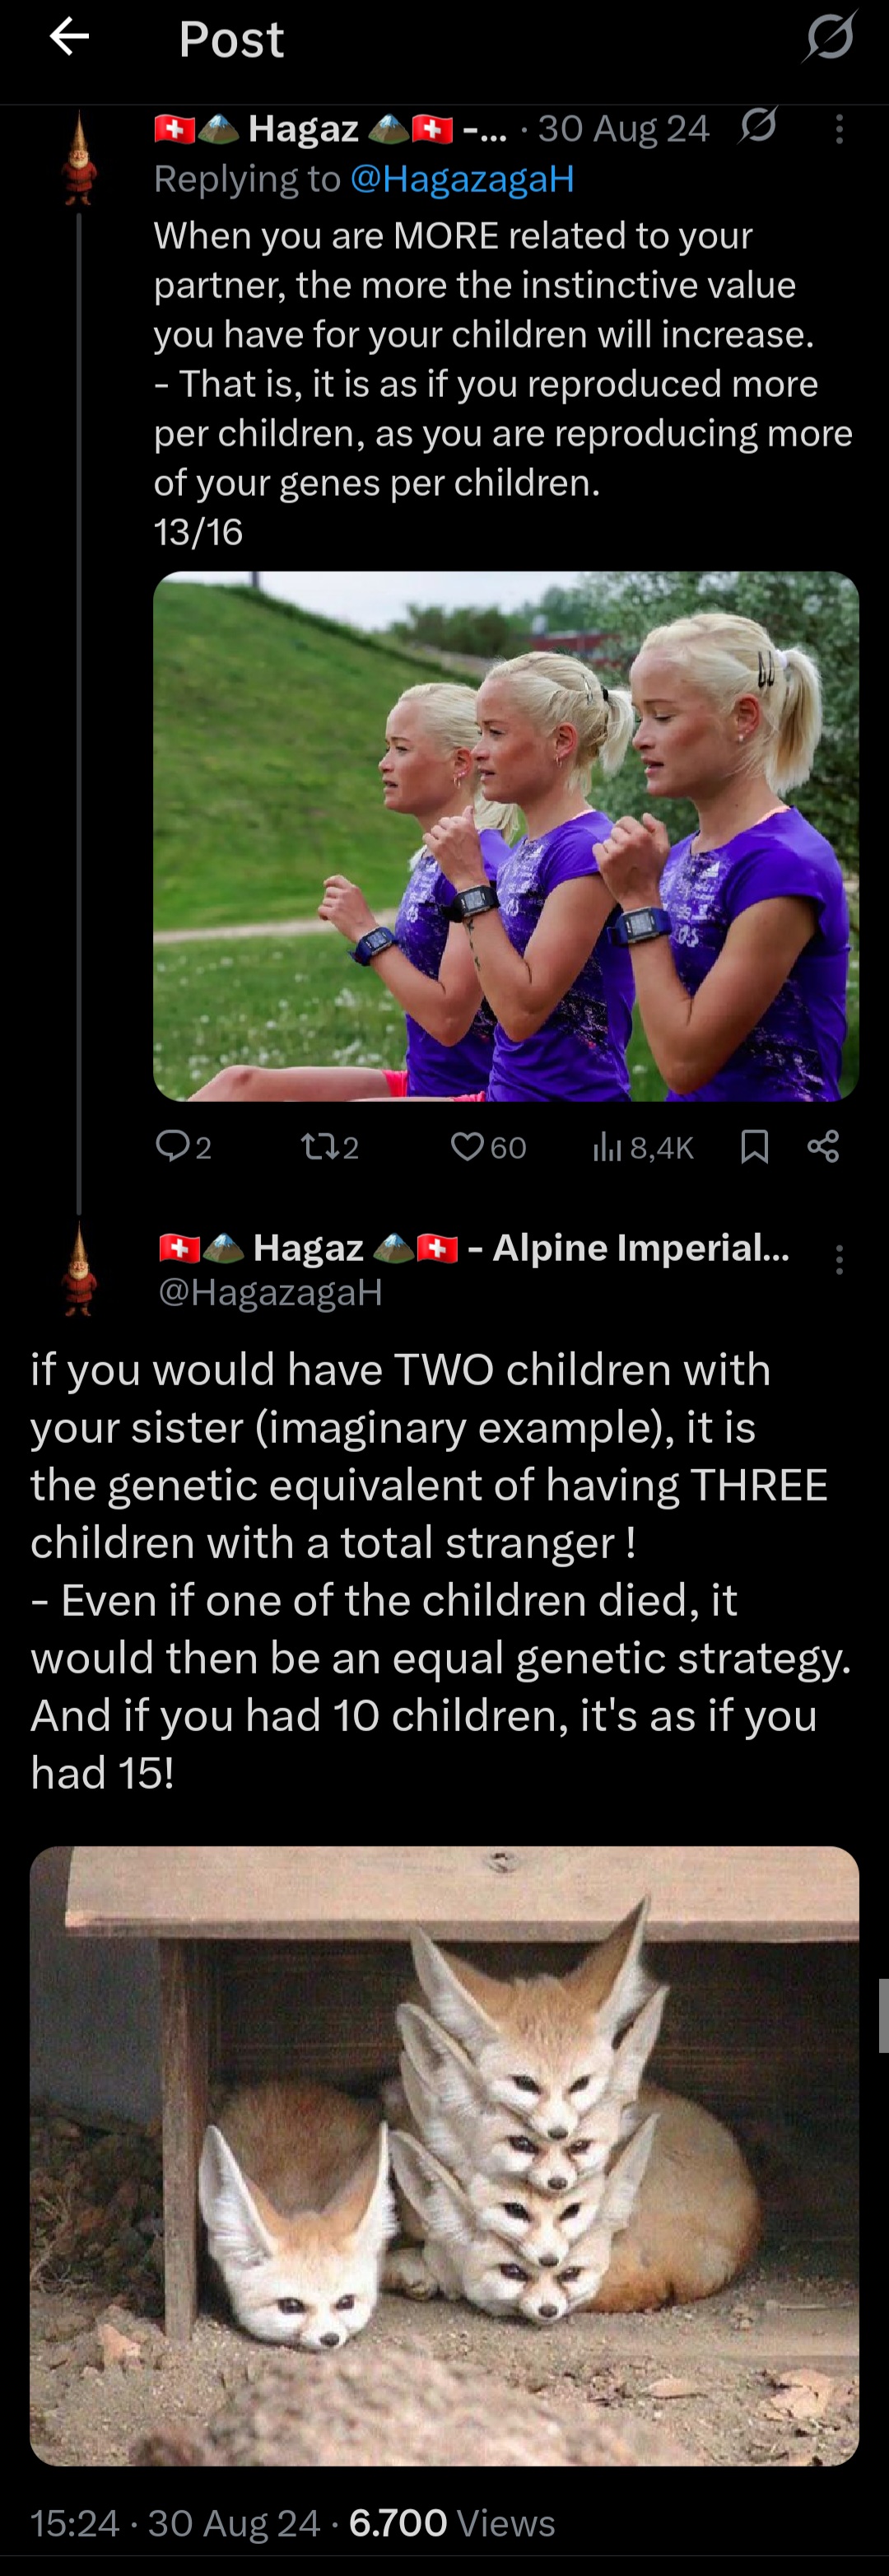
Task: Tap the 6.700 Views count
Action: (x=452, y=2523)
